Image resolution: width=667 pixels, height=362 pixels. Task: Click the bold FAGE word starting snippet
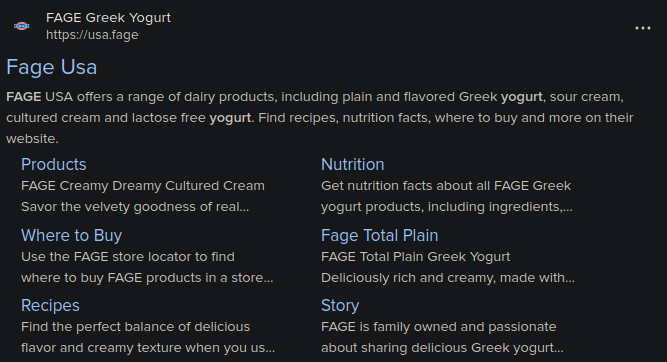pyautogui.click(x=23, y=97)
